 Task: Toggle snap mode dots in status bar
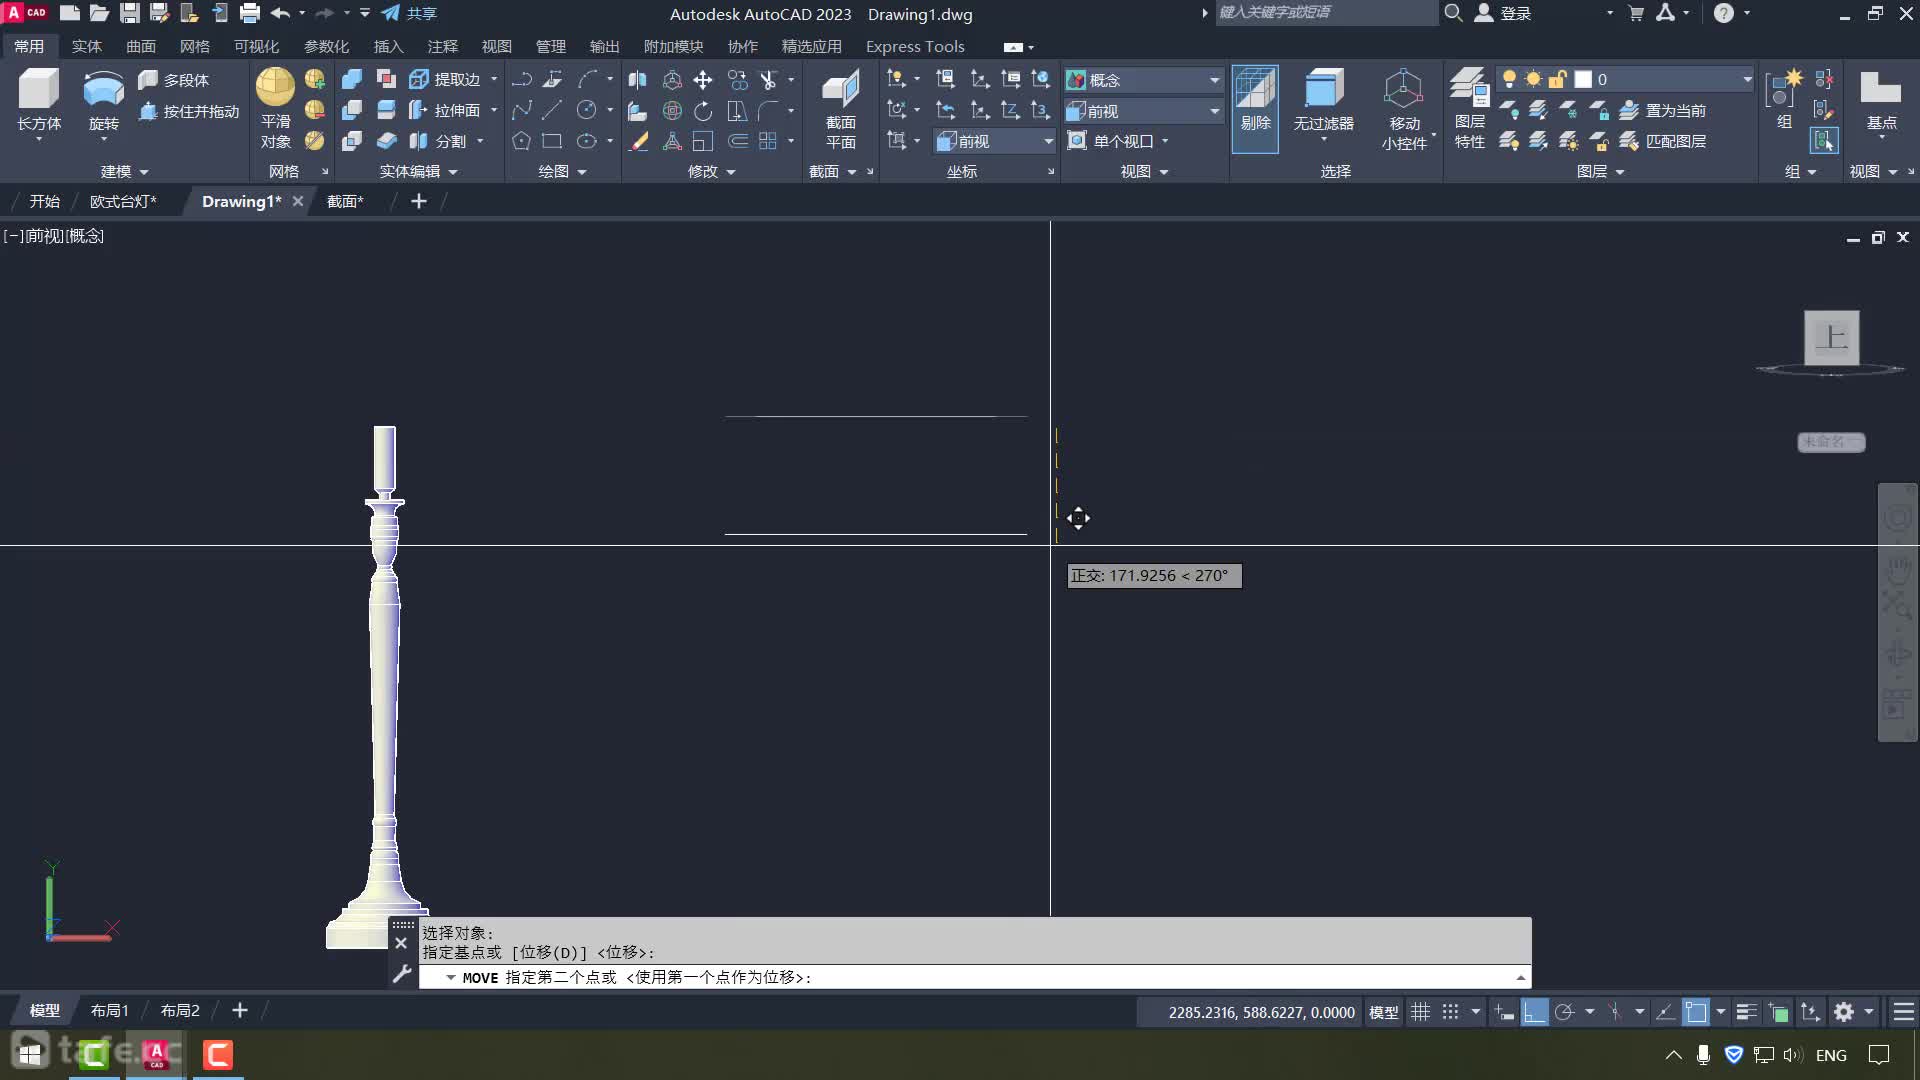[1450, 1012]
